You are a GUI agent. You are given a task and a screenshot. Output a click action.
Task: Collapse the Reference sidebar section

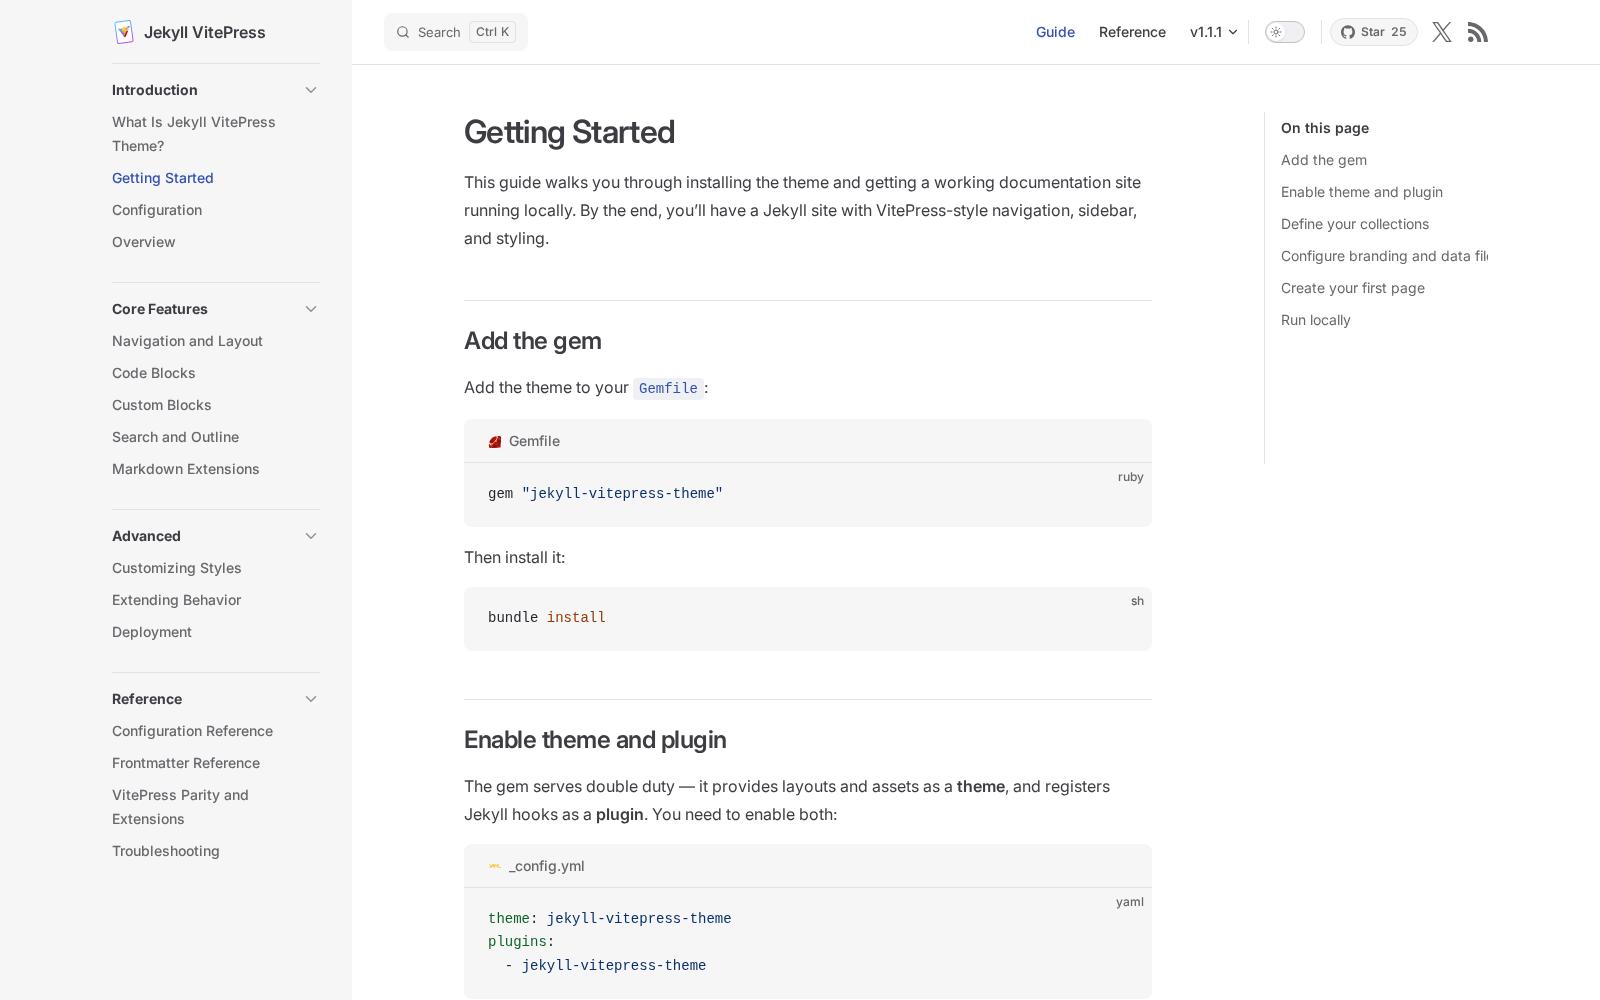tap(311, 699)
